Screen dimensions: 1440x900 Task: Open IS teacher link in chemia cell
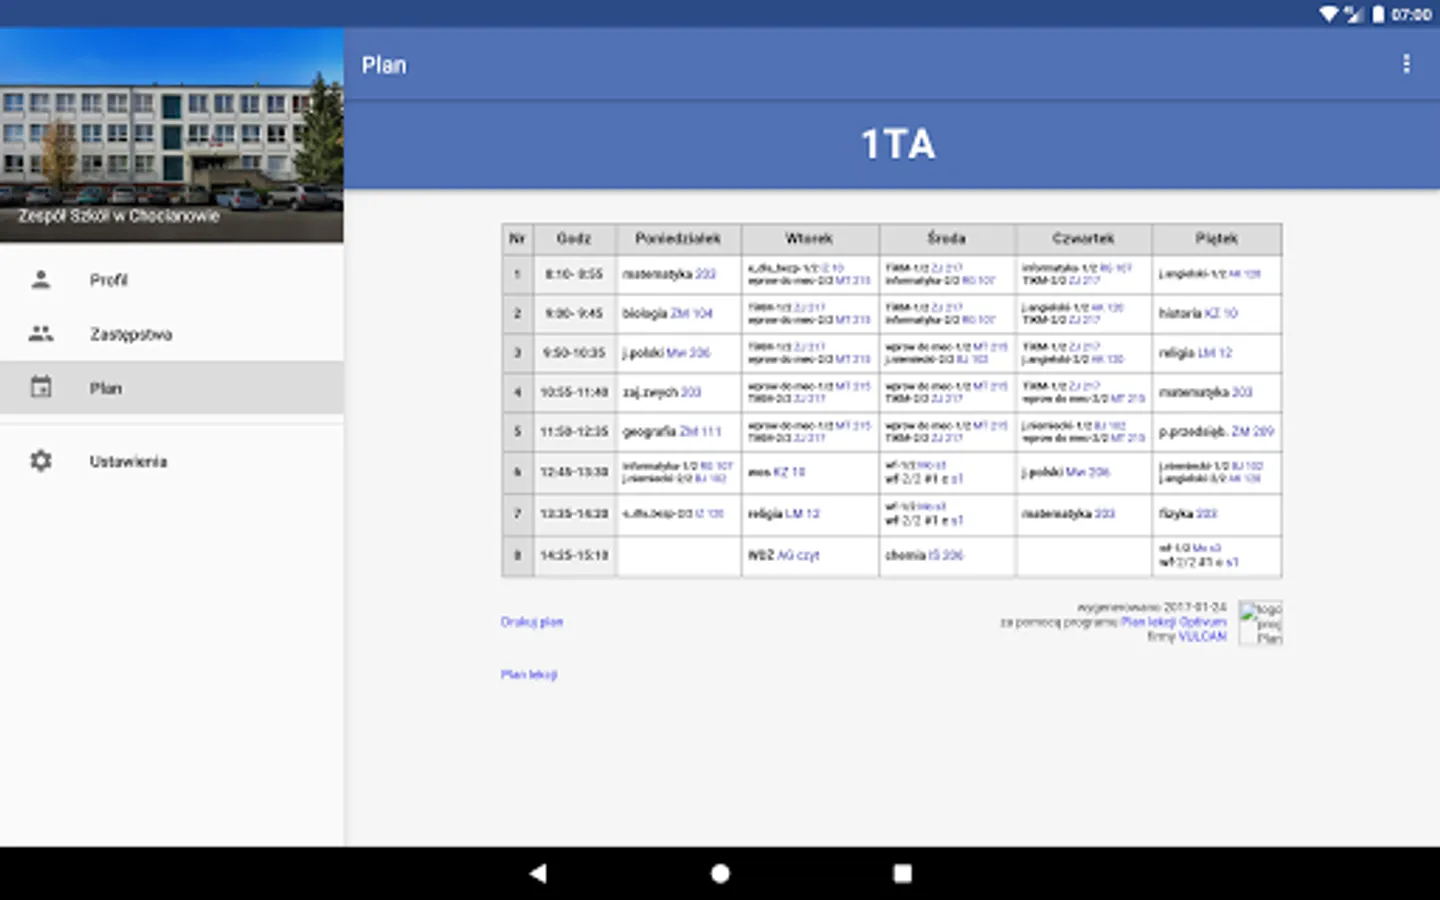tap(935, 555)
